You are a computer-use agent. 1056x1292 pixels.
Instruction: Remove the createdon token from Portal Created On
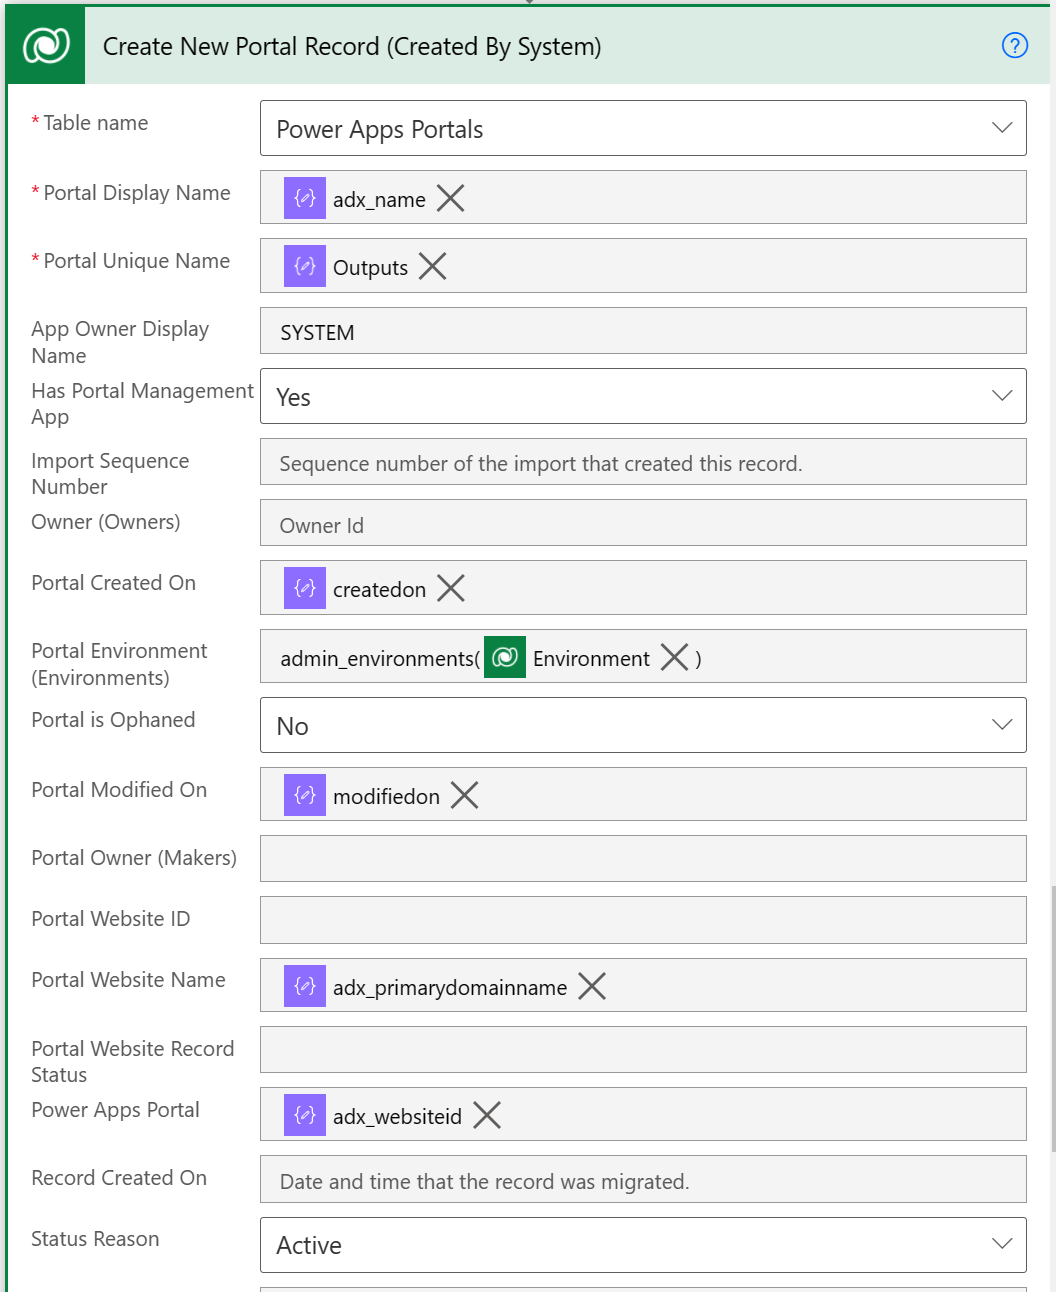tap(450, 588)
